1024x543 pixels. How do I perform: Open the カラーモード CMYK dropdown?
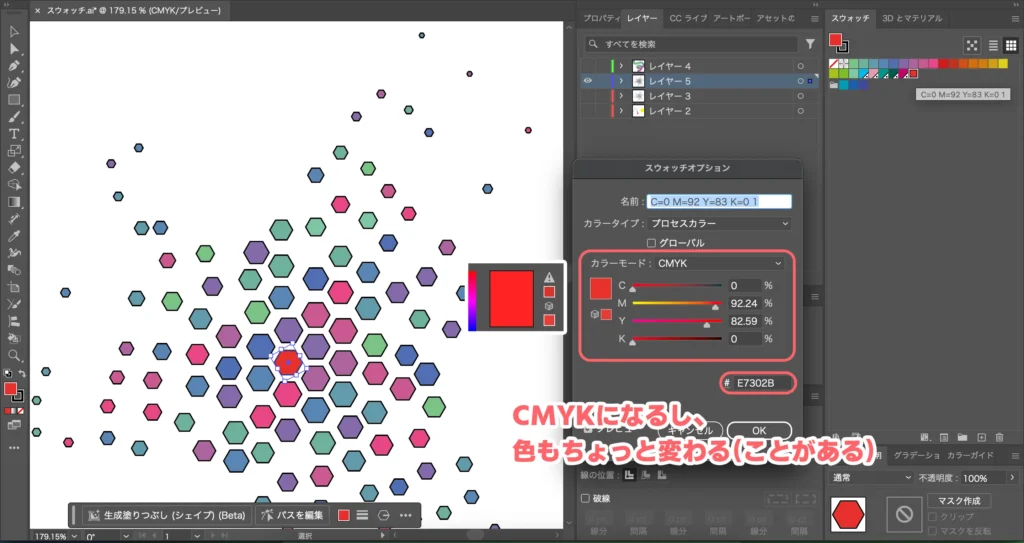(719, 263)
